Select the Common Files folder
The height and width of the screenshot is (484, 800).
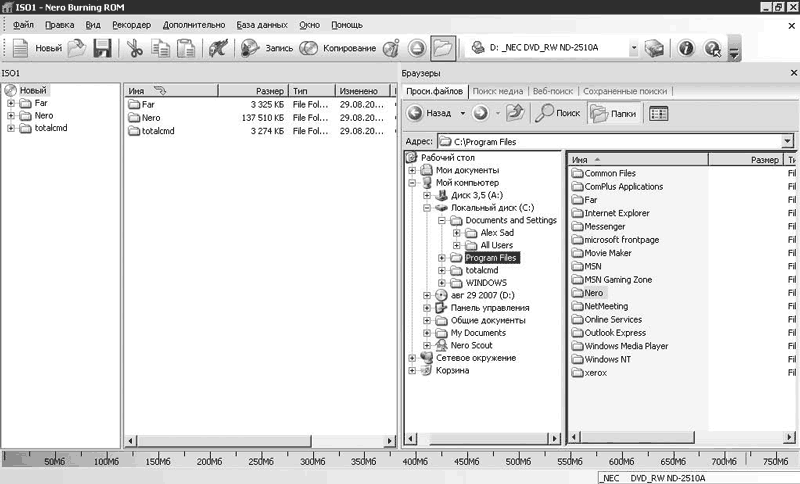click(x=610, y=173)
